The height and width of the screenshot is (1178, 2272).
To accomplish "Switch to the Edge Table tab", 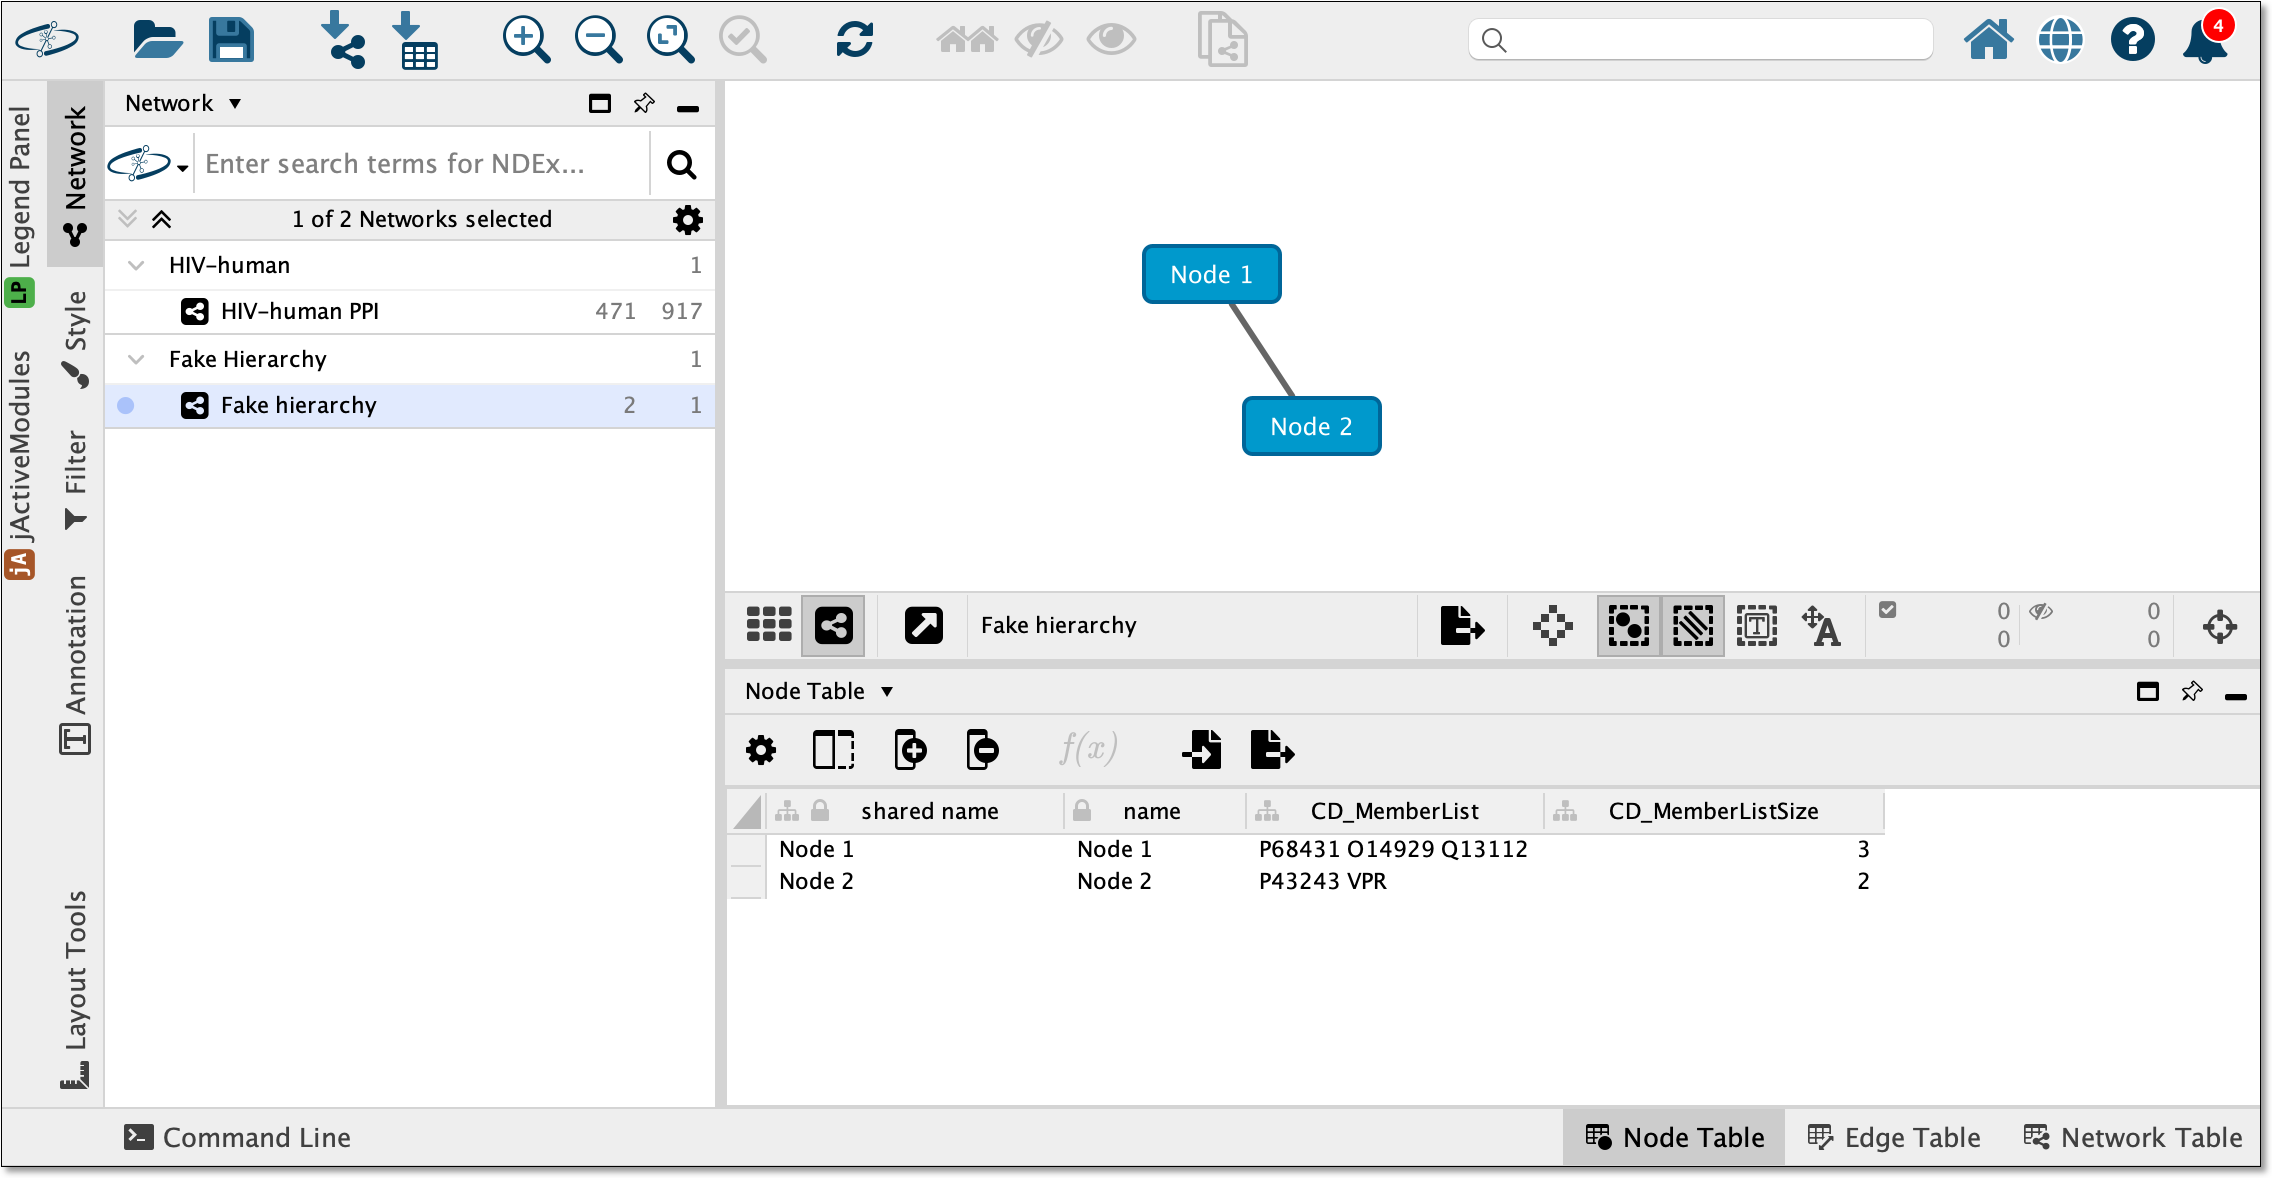I will pyautogui.click(x=1894, y=1137).
